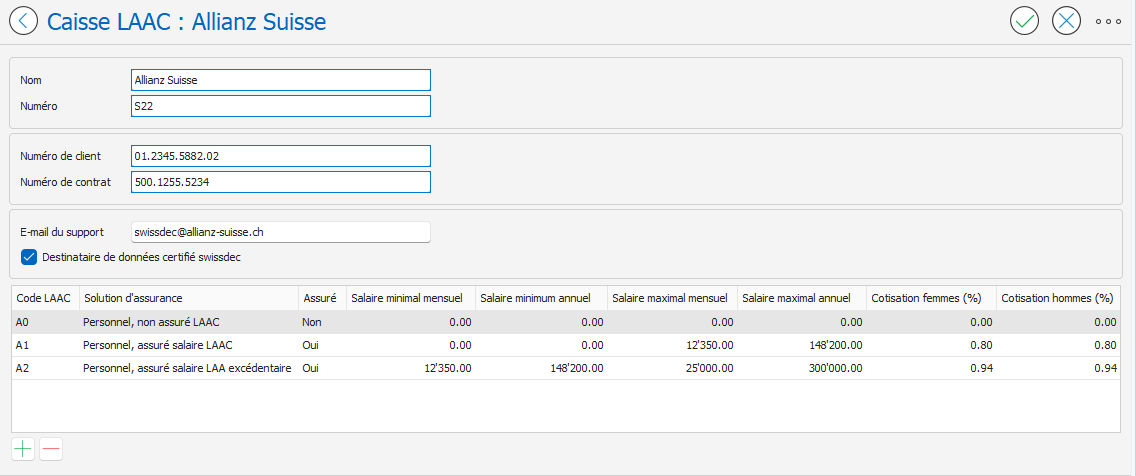Click the 'Oui' Assuré cell in row A1
This screenshot has width=1136, height=476.
pos(322,345)
